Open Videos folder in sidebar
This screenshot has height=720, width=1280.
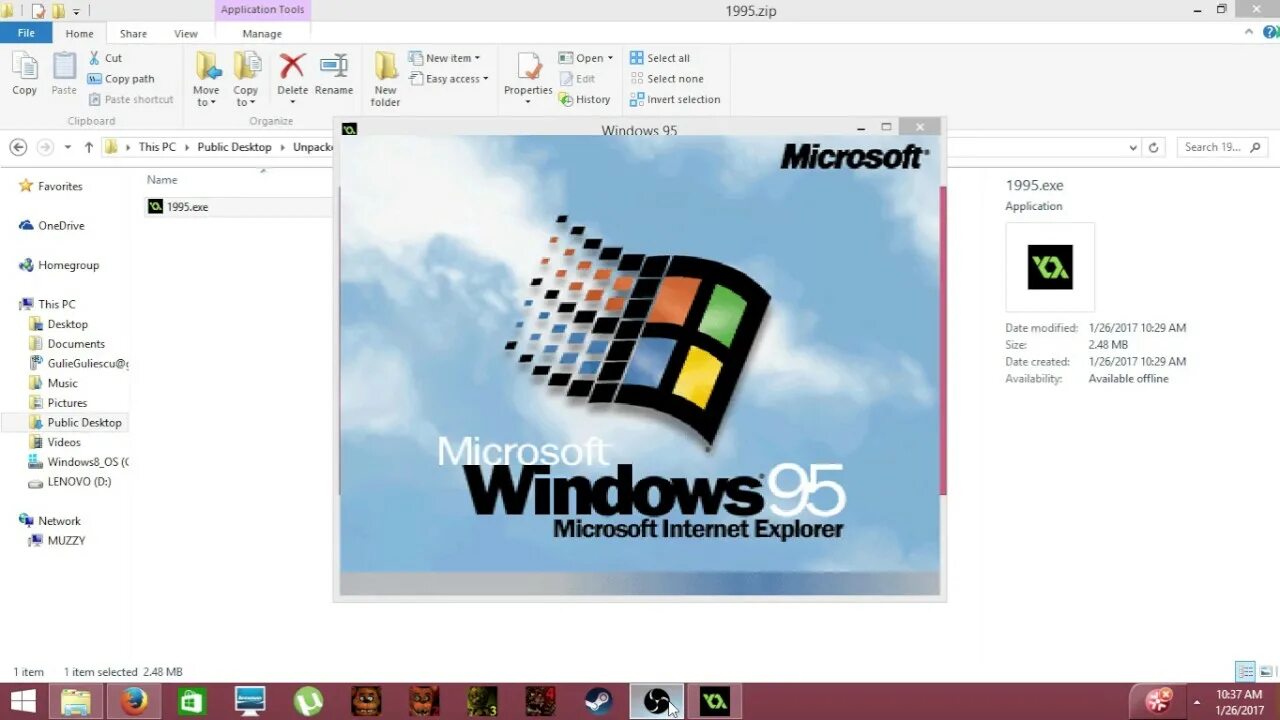[x=55, y=442]
